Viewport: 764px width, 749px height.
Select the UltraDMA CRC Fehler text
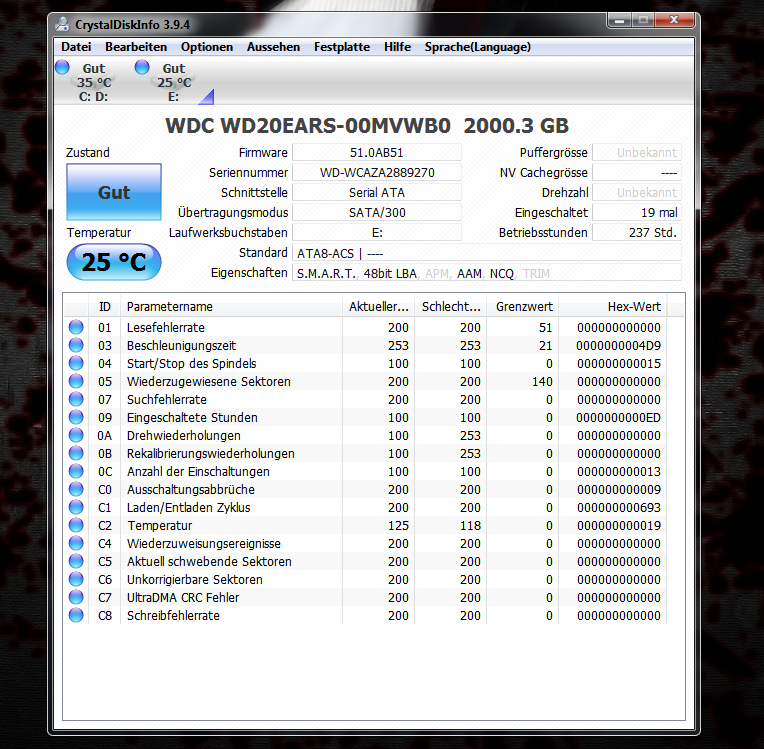coord(183,597)
